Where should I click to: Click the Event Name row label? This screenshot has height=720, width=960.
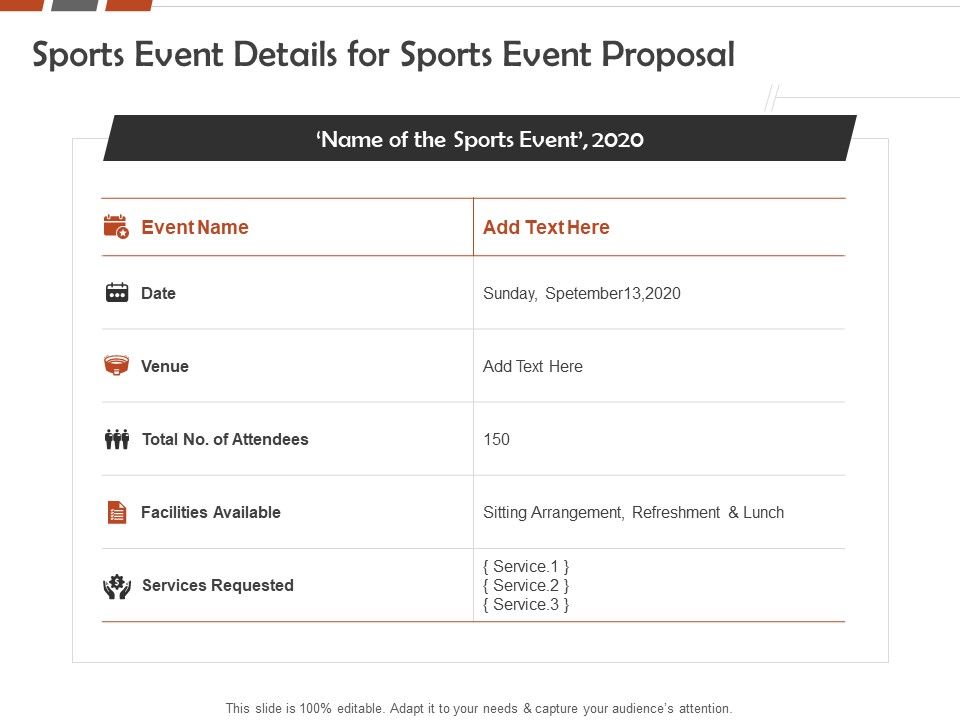coord(194,227)
